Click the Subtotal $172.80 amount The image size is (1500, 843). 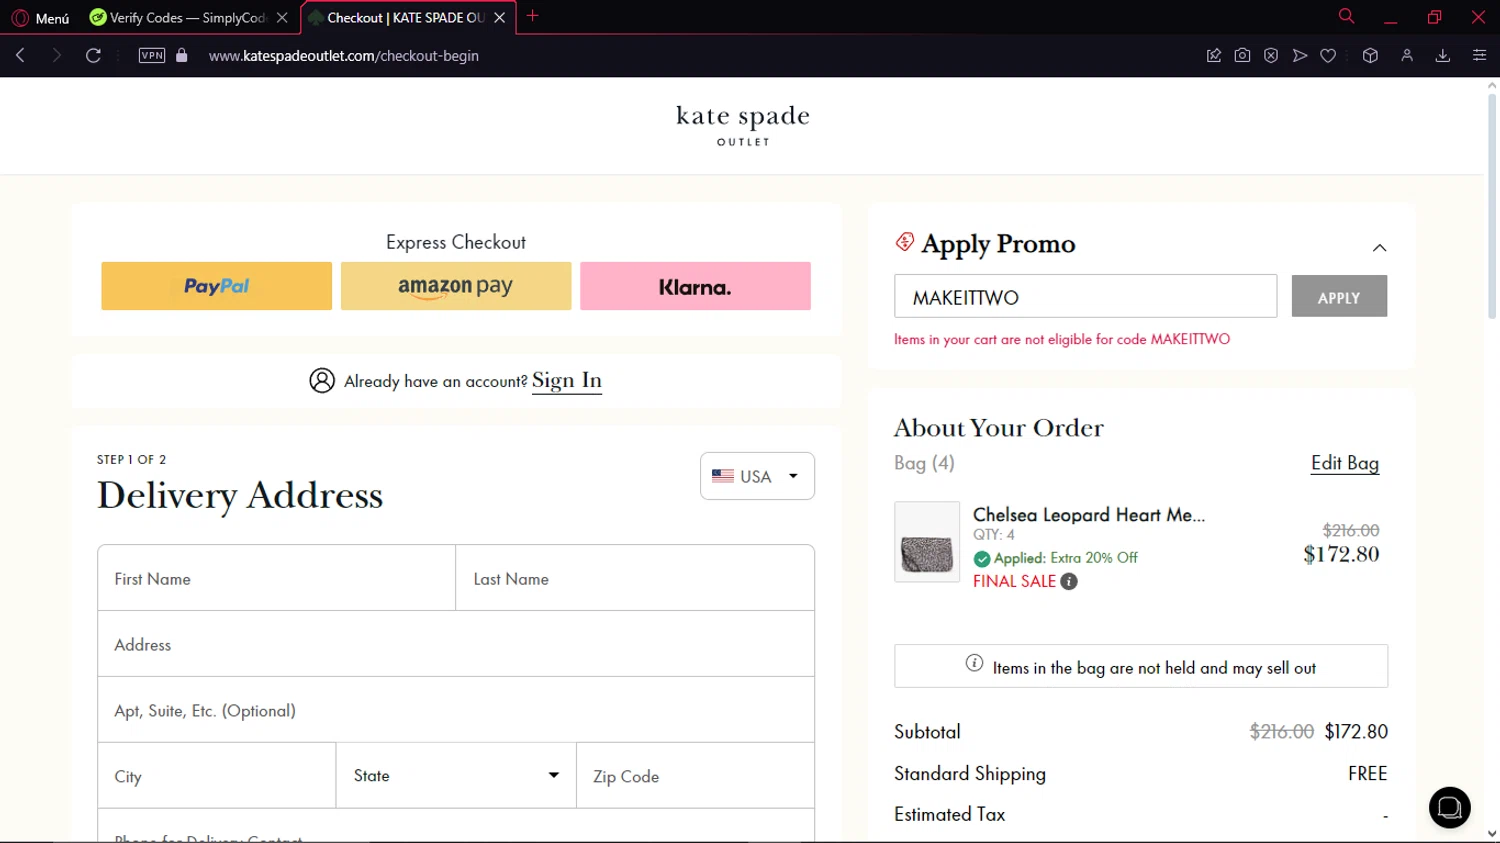click(1356, 732)
